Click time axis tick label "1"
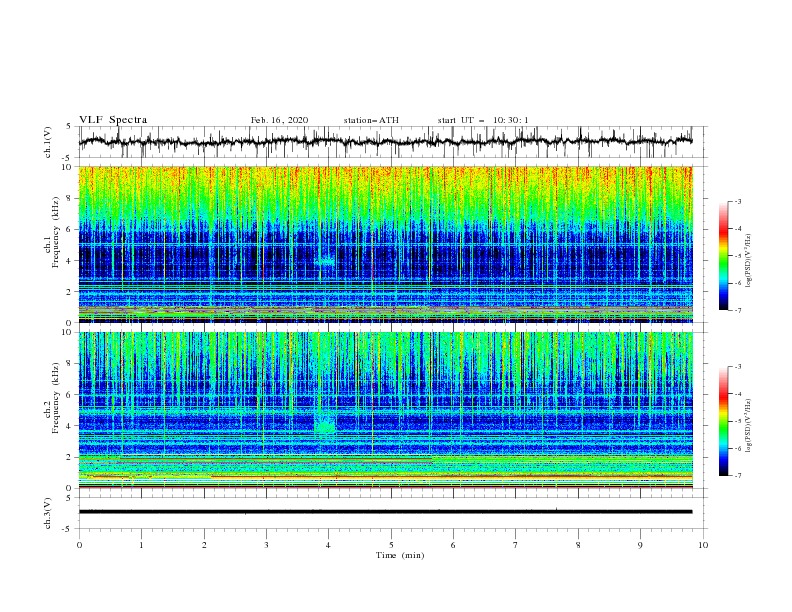This screenshot has width=792, height=612. (141, 545)
